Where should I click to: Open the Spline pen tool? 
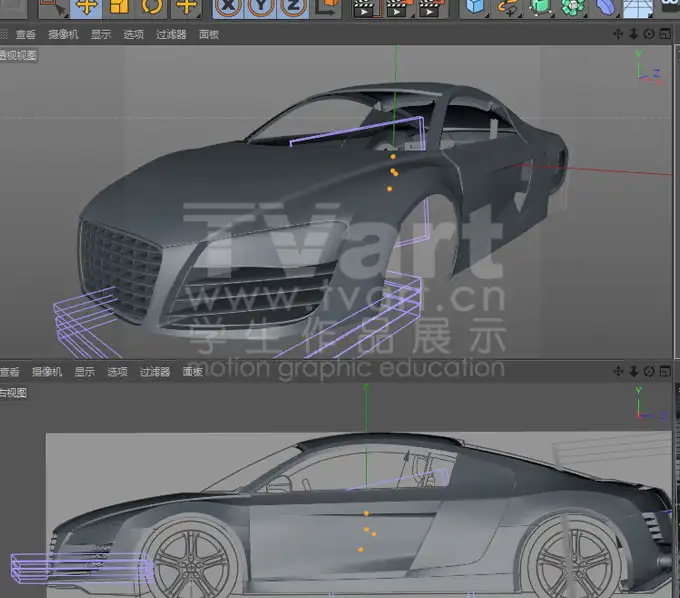508,8
